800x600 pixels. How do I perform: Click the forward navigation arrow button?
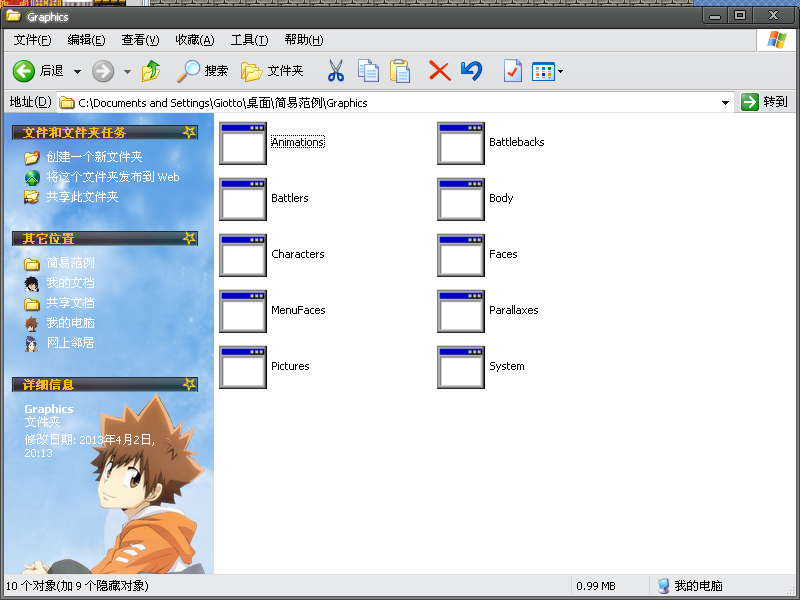pos(103,71)
